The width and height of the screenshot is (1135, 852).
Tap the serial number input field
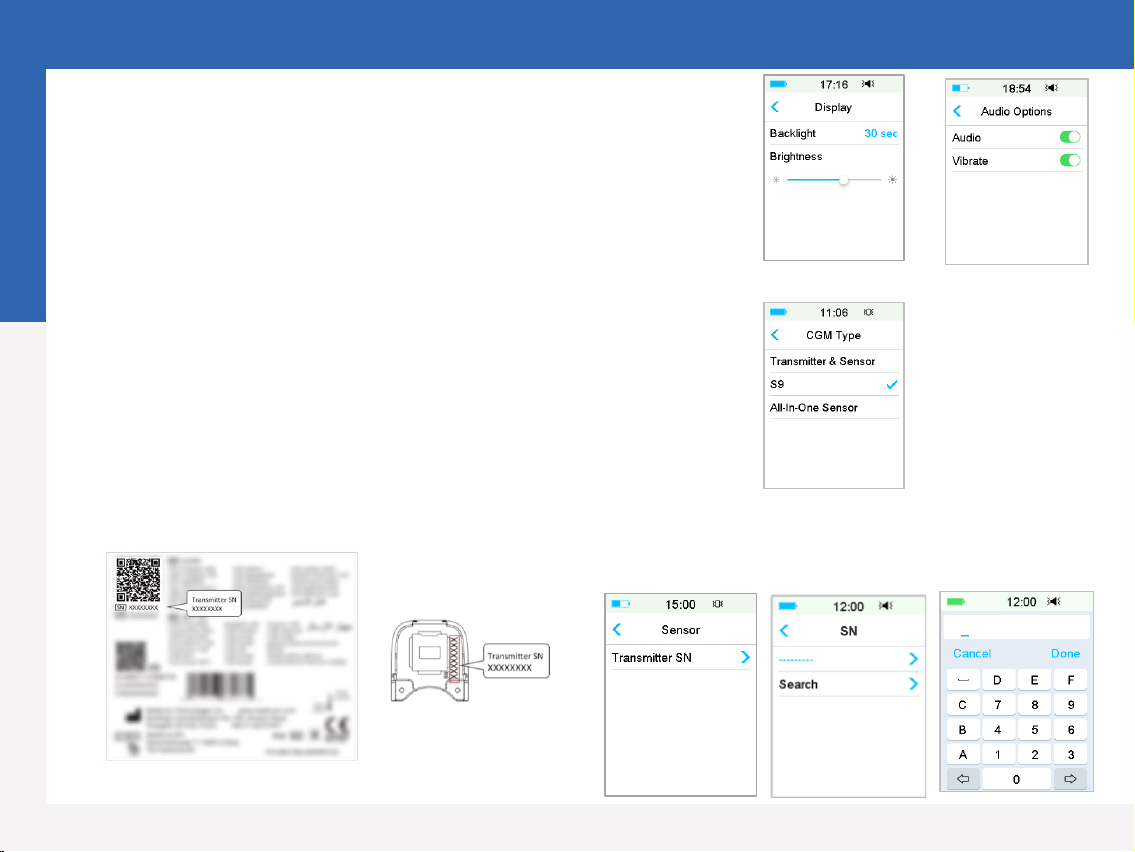[1016, 627]
